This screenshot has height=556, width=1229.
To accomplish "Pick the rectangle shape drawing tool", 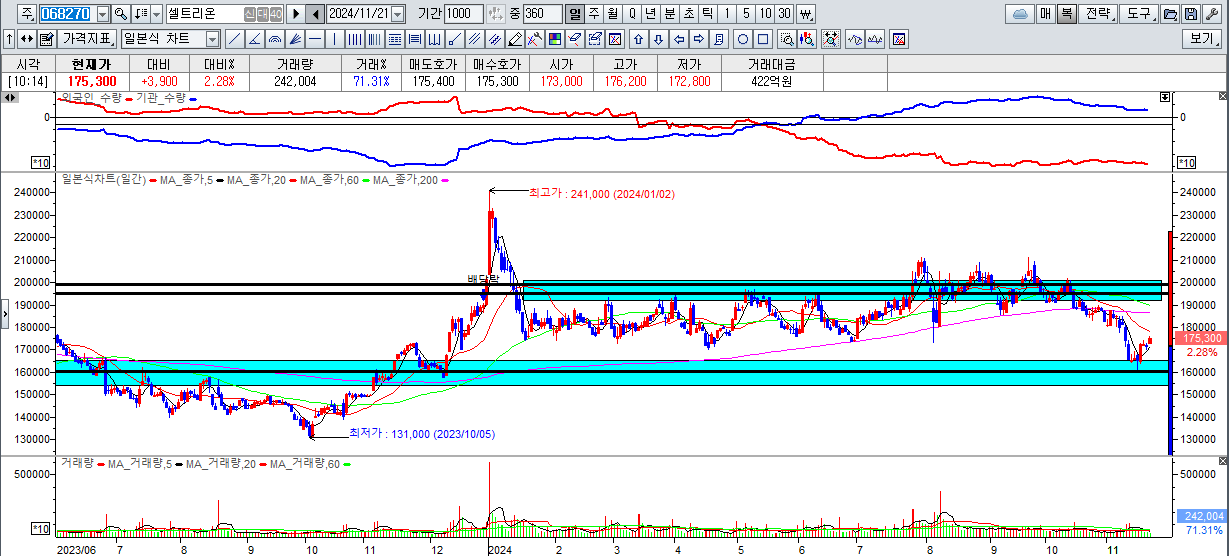I will tap(762, 40).
